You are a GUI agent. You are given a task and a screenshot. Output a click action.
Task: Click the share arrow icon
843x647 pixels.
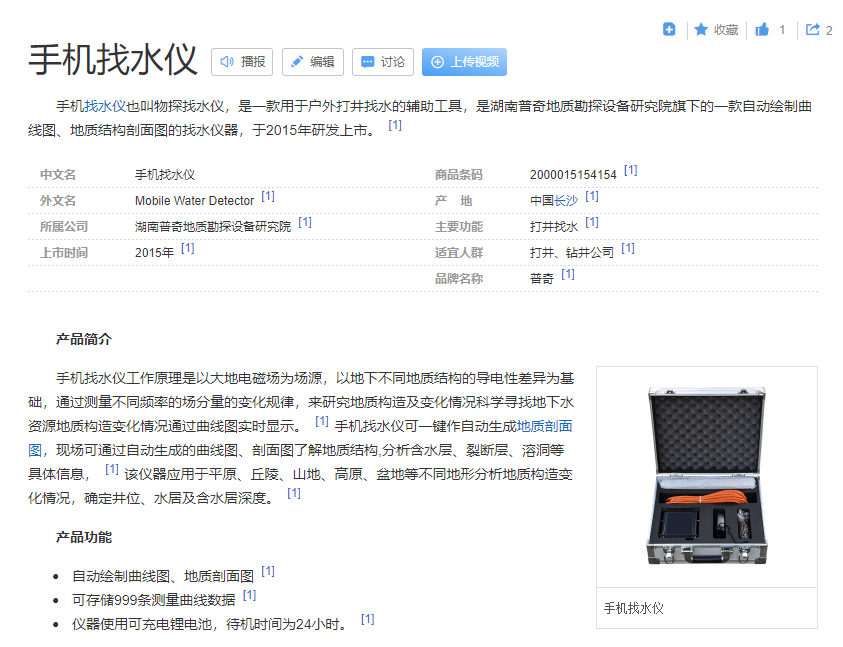(x=812, y=30)
